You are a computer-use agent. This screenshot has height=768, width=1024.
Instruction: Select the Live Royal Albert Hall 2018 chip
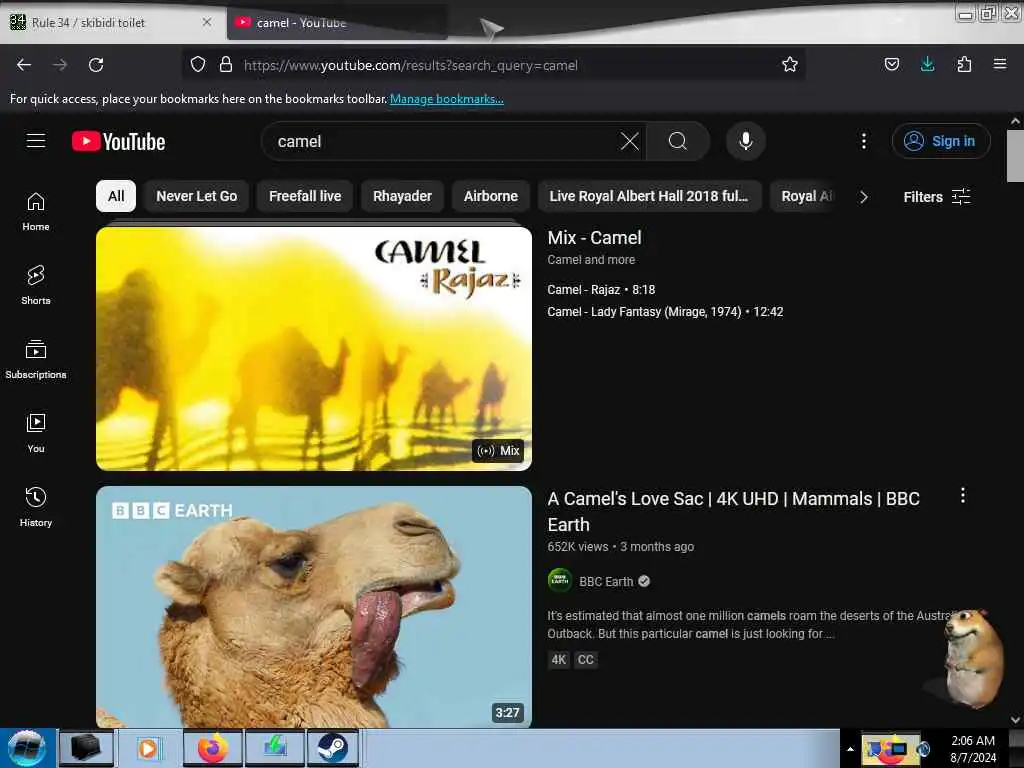point(649,196)
